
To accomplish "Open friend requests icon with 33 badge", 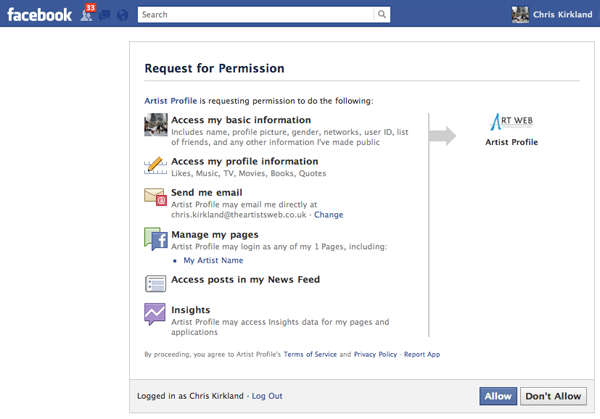I will coord(88,13).
